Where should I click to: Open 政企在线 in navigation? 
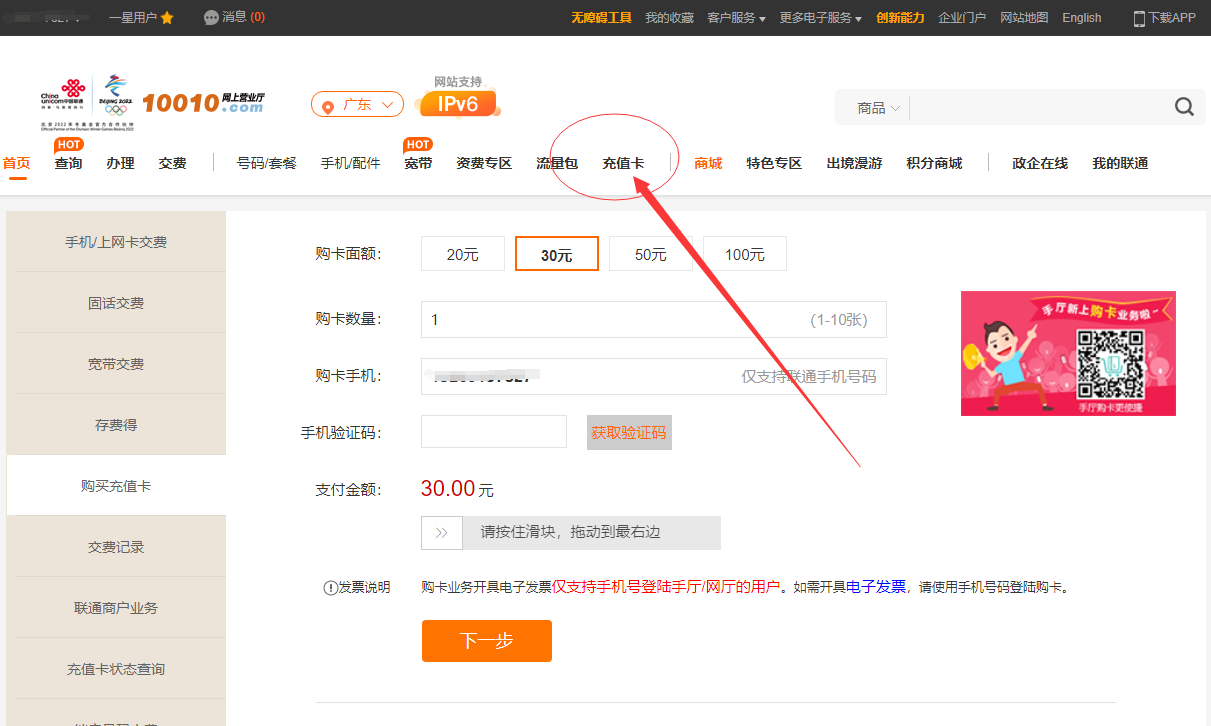pos(1040,163)
